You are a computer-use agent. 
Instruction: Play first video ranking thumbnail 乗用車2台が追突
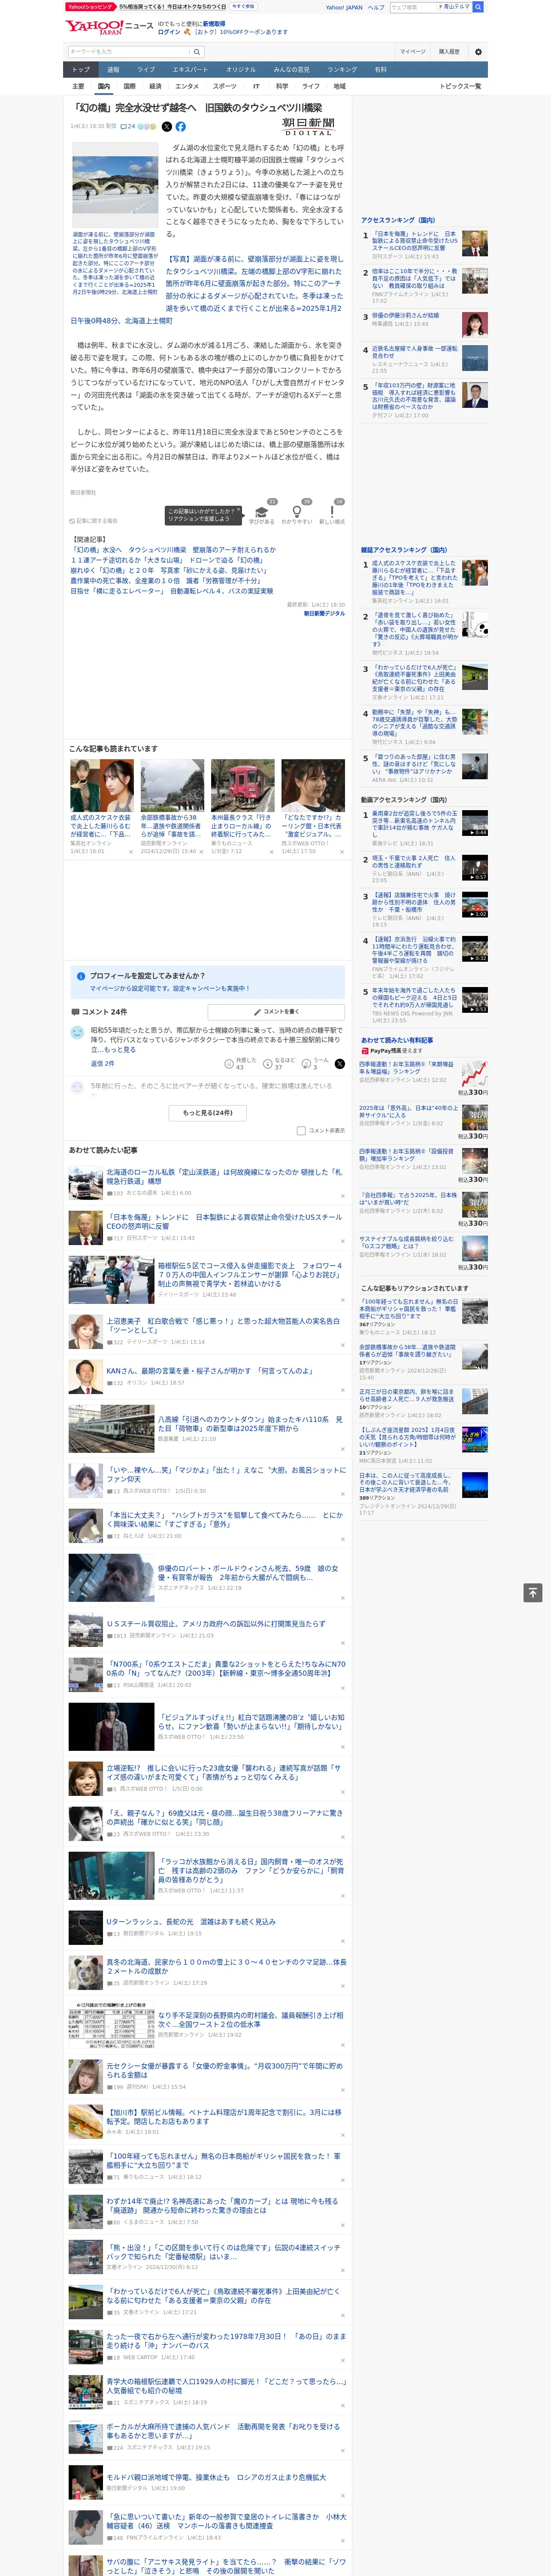475,822
